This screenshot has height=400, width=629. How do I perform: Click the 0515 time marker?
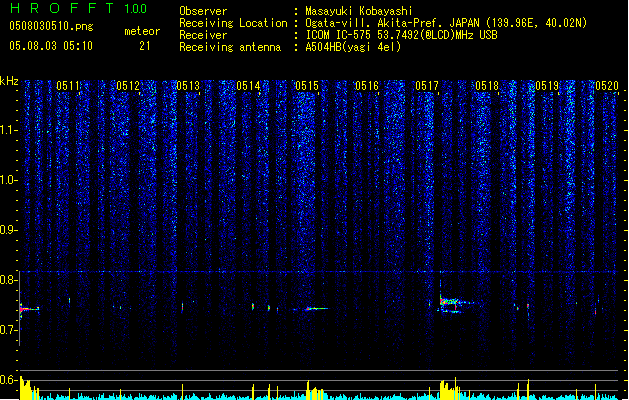pyautogui.click(x=307, y=86)
